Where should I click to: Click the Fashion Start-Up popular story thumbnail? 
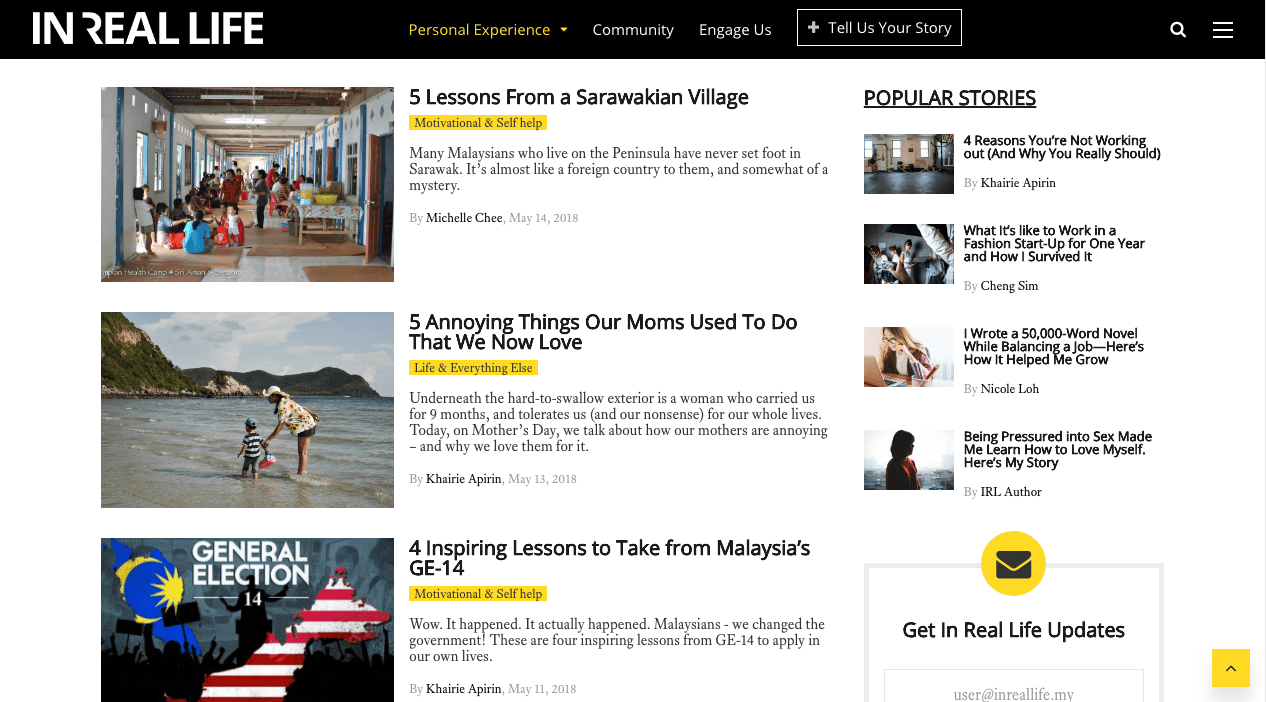click(909, 254)
